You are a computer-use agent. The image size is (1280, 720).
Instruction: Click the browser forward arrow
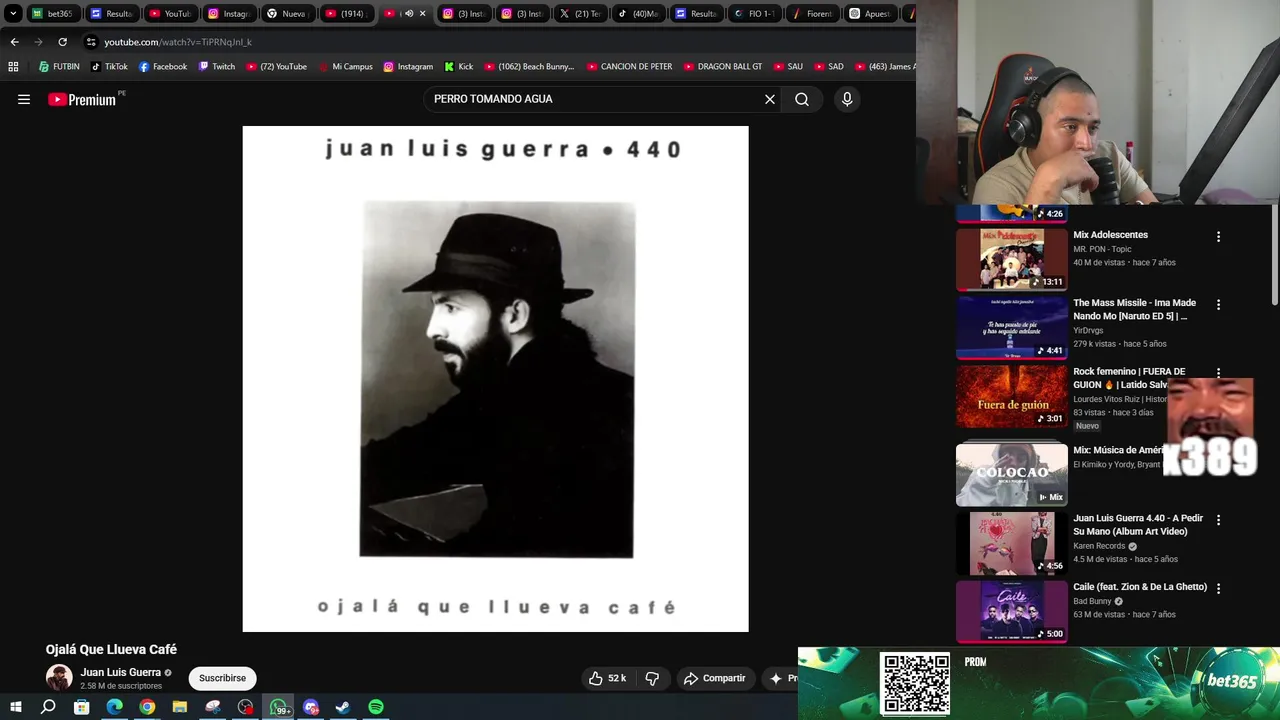click(x=38, y=42)
